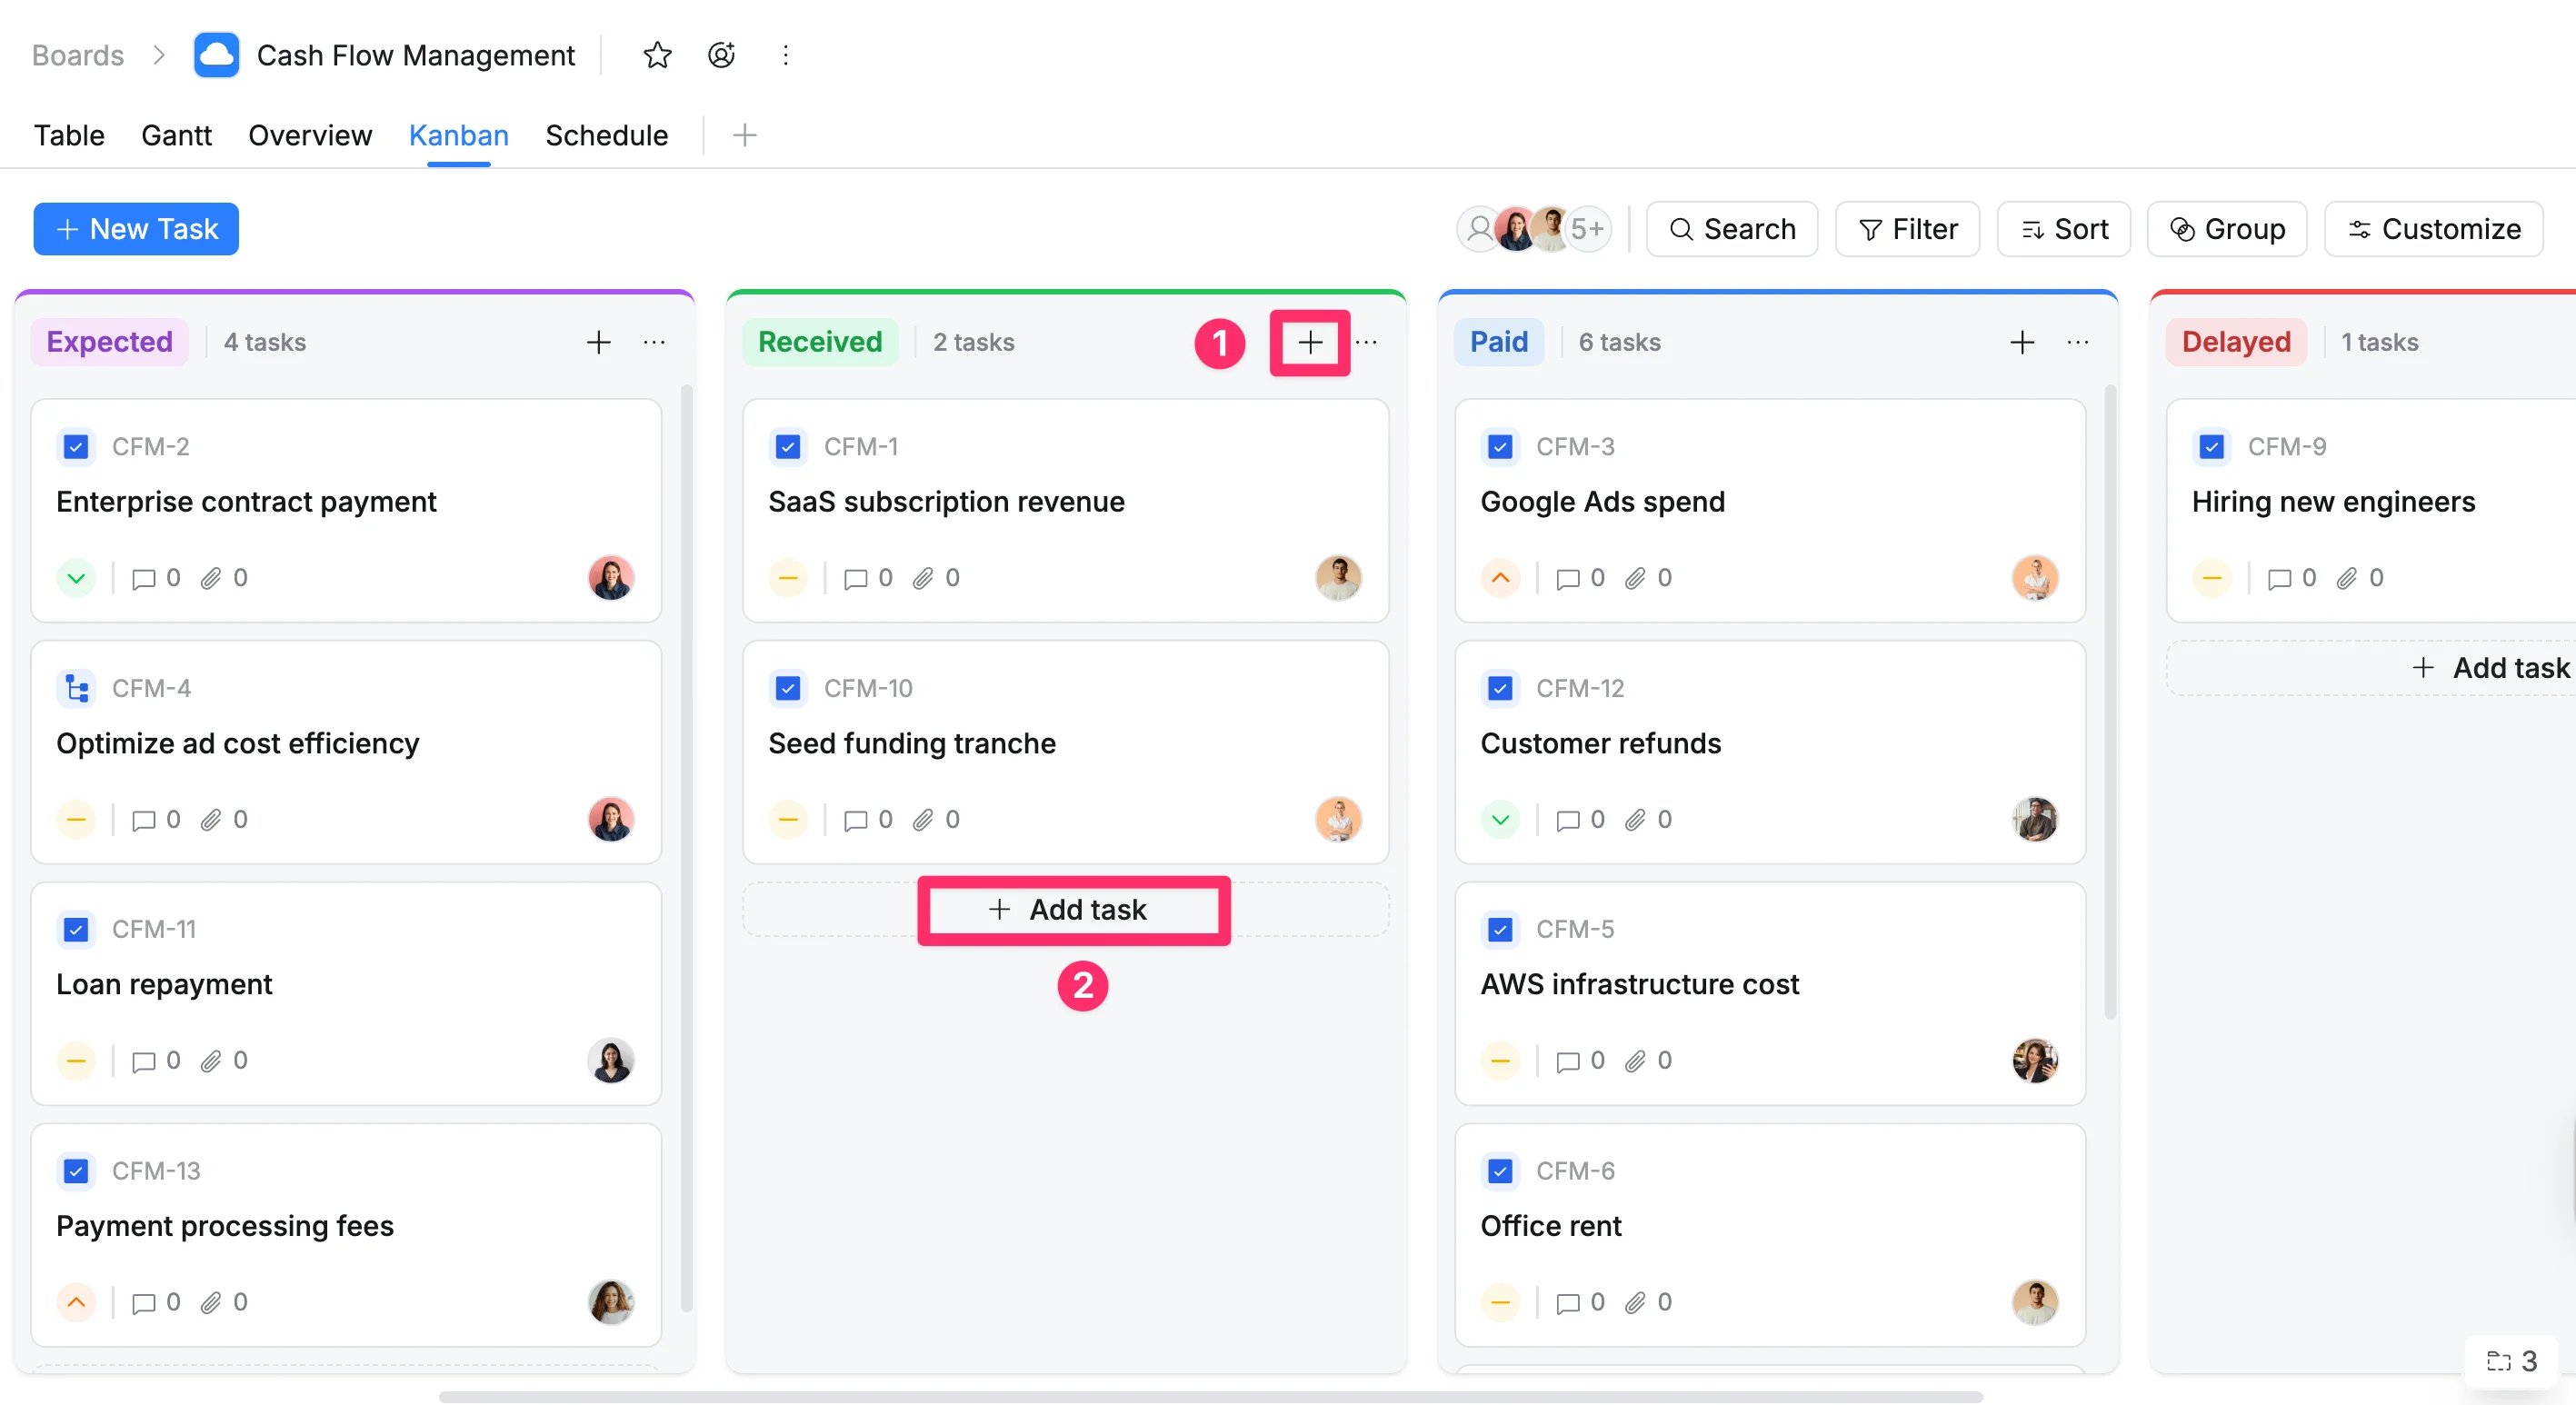Screen dimensions: 2576x1405
Task: Click comment icon on Loan repayment card
Action: pos(144,1061)
